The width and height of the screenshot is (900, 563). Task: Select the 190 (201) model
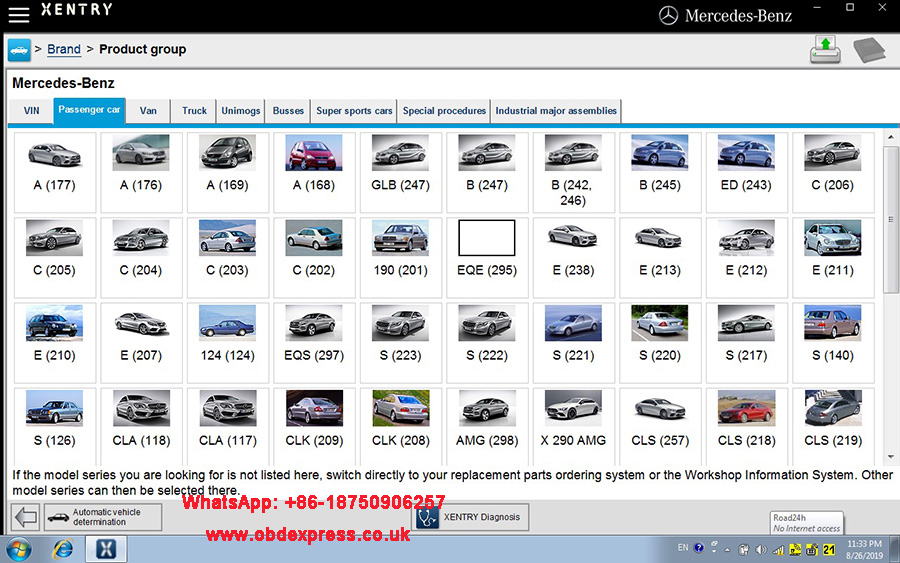(x=401, y=257)
